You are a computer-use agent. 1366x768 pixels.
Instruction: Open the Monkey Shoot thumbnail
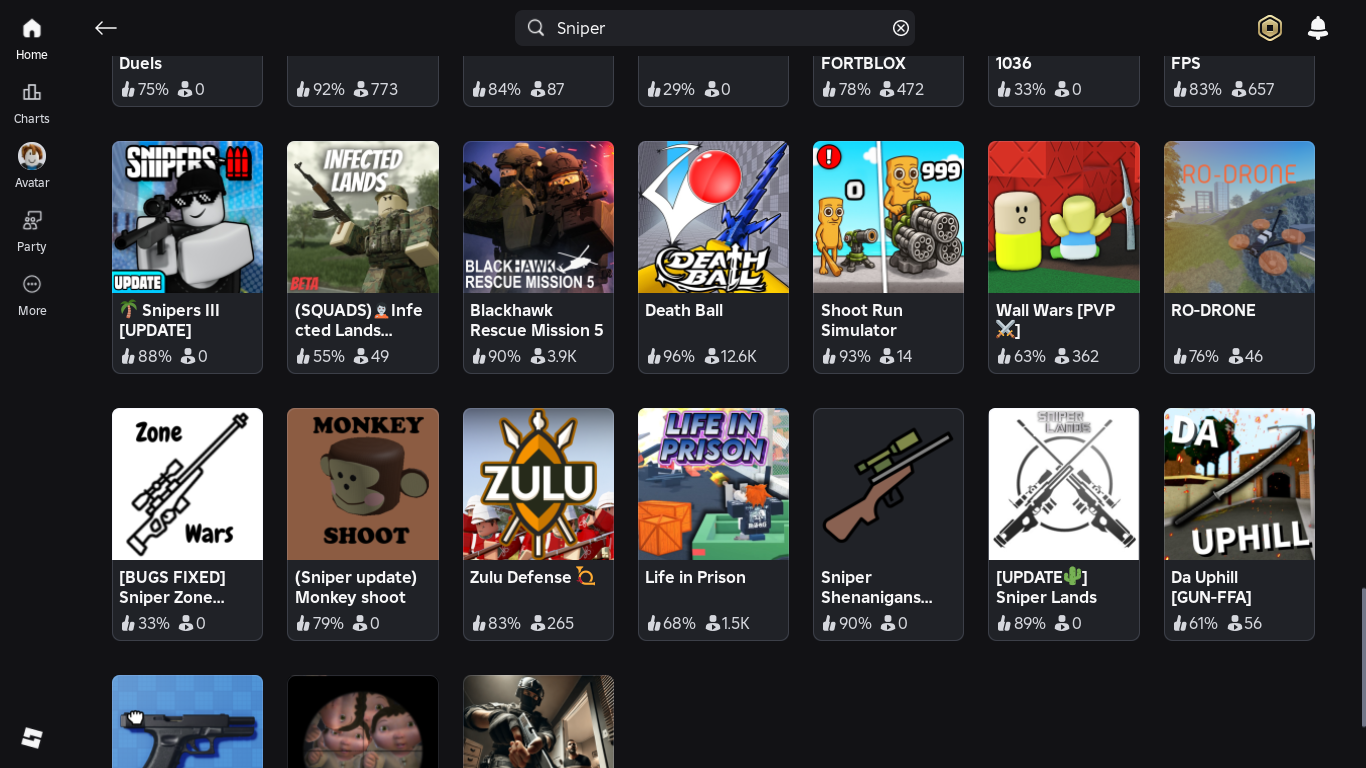tap(363, 484)
